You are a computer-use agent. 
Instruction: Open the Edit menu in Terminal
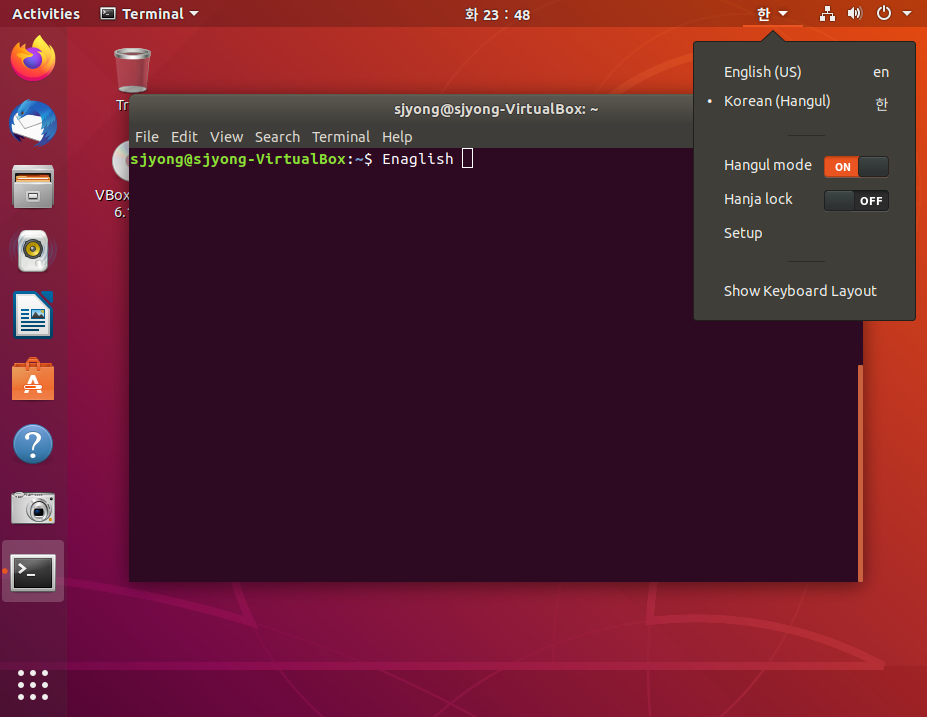[x=184, y=137]
